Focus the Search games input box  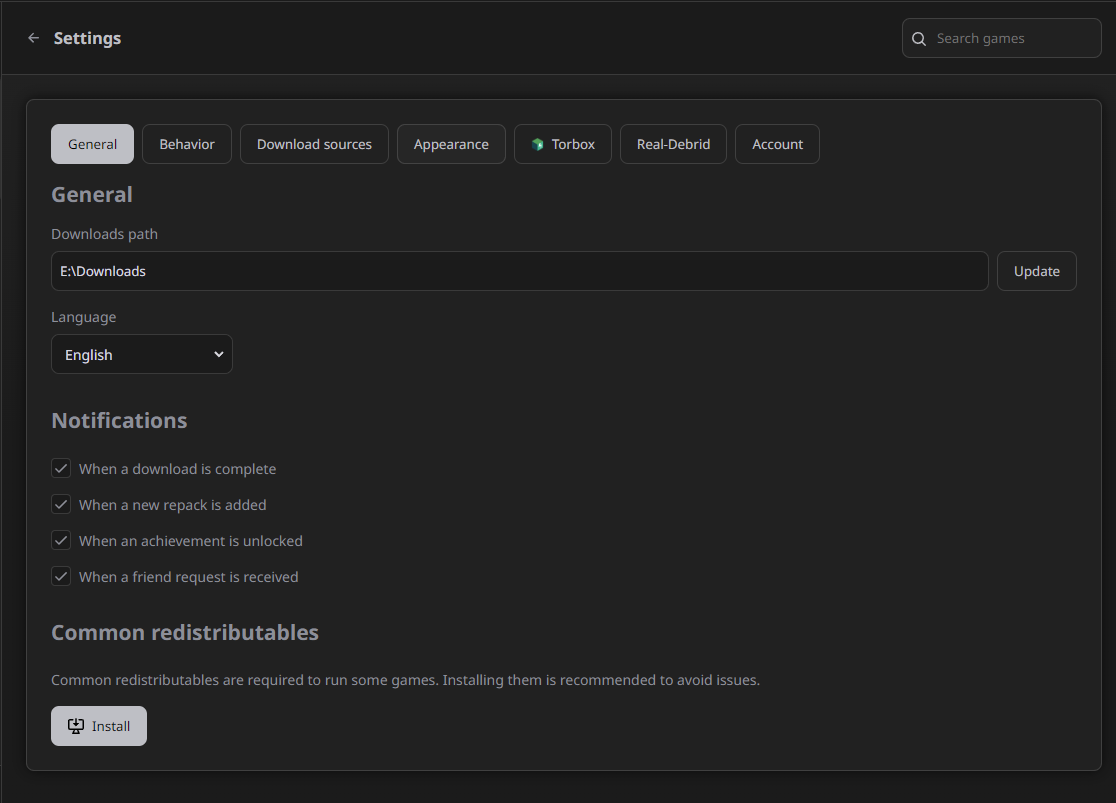(x=1012, y=39)
